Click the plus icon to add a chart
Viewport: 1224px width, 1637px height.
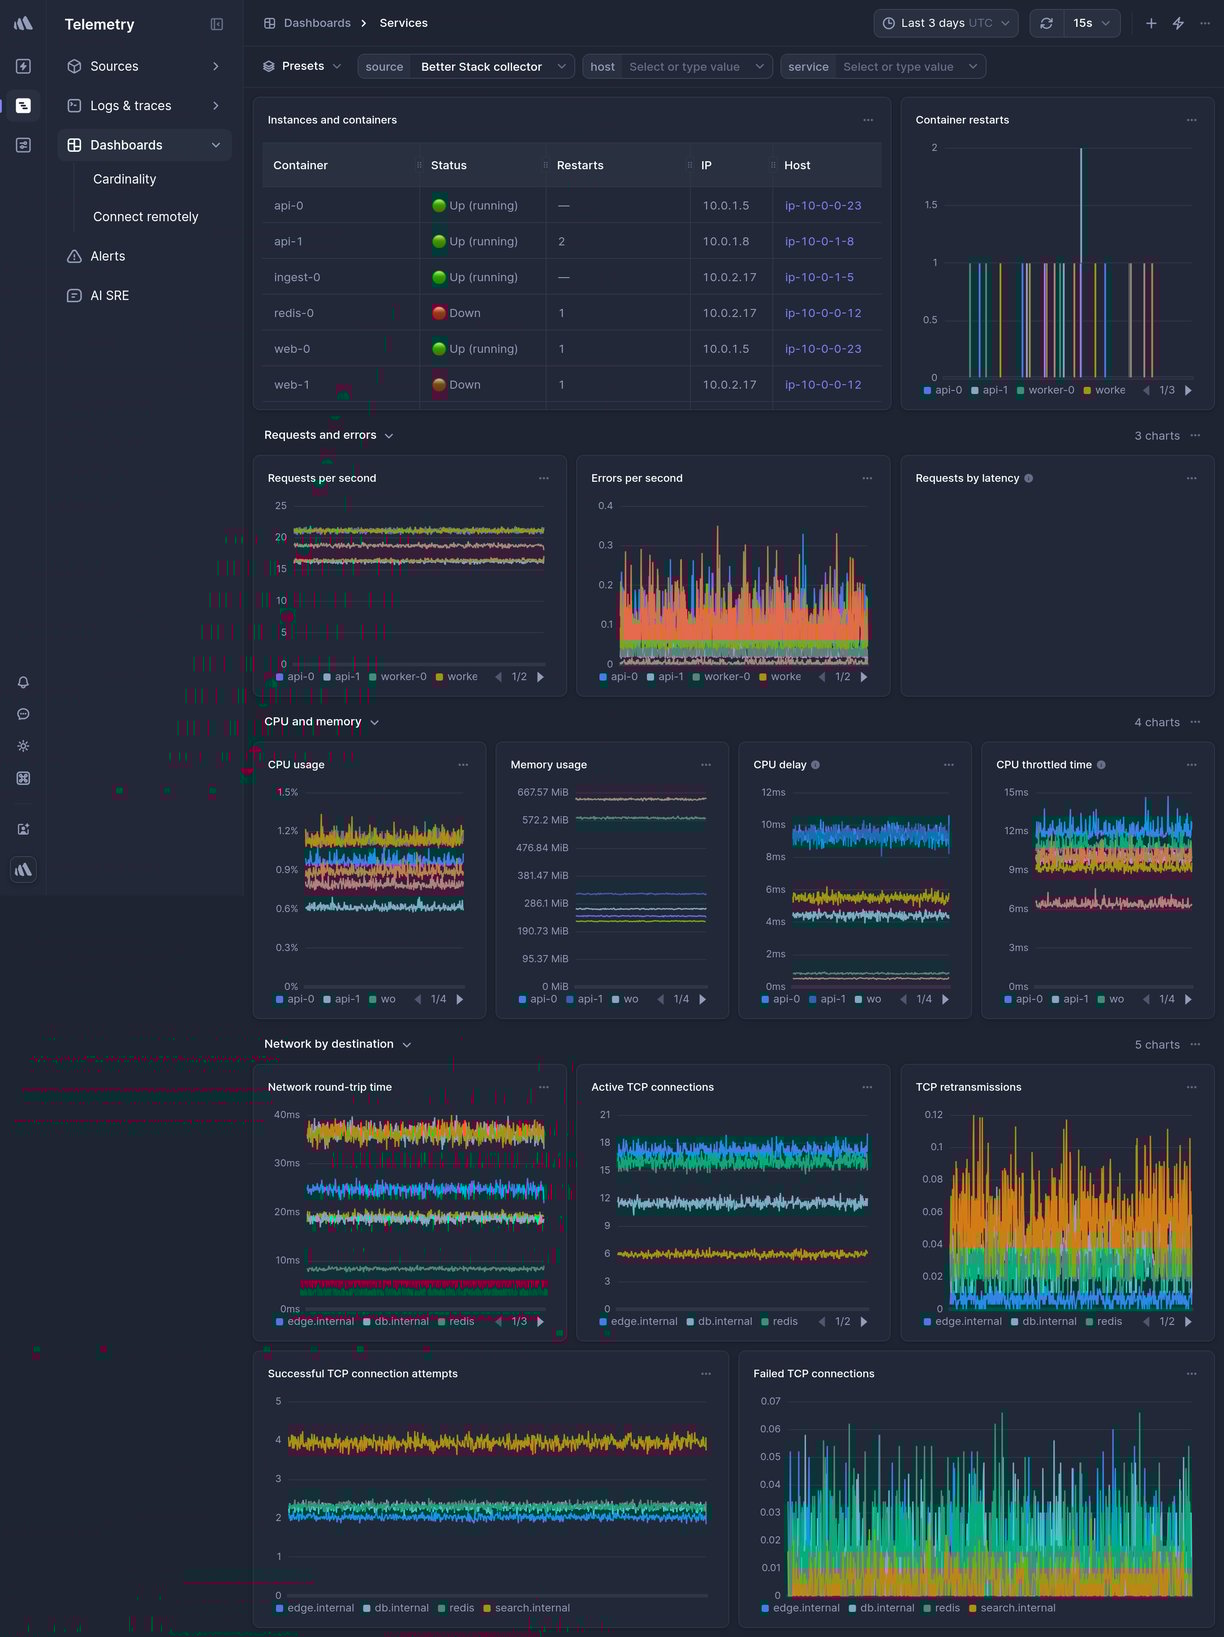pyautogui.click(x=1151, y=23)
